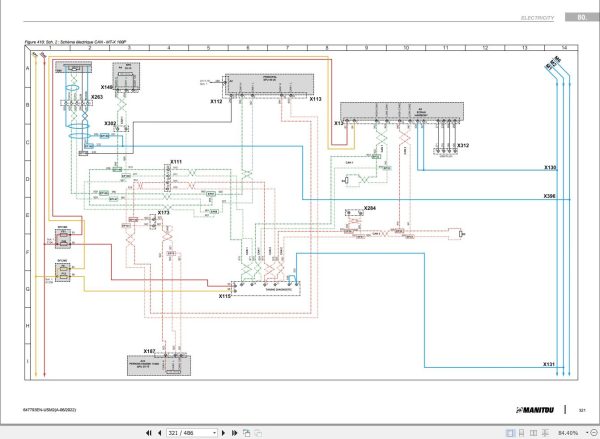Go to the first page
600x439 pixels.
click(x=148, y=433)
